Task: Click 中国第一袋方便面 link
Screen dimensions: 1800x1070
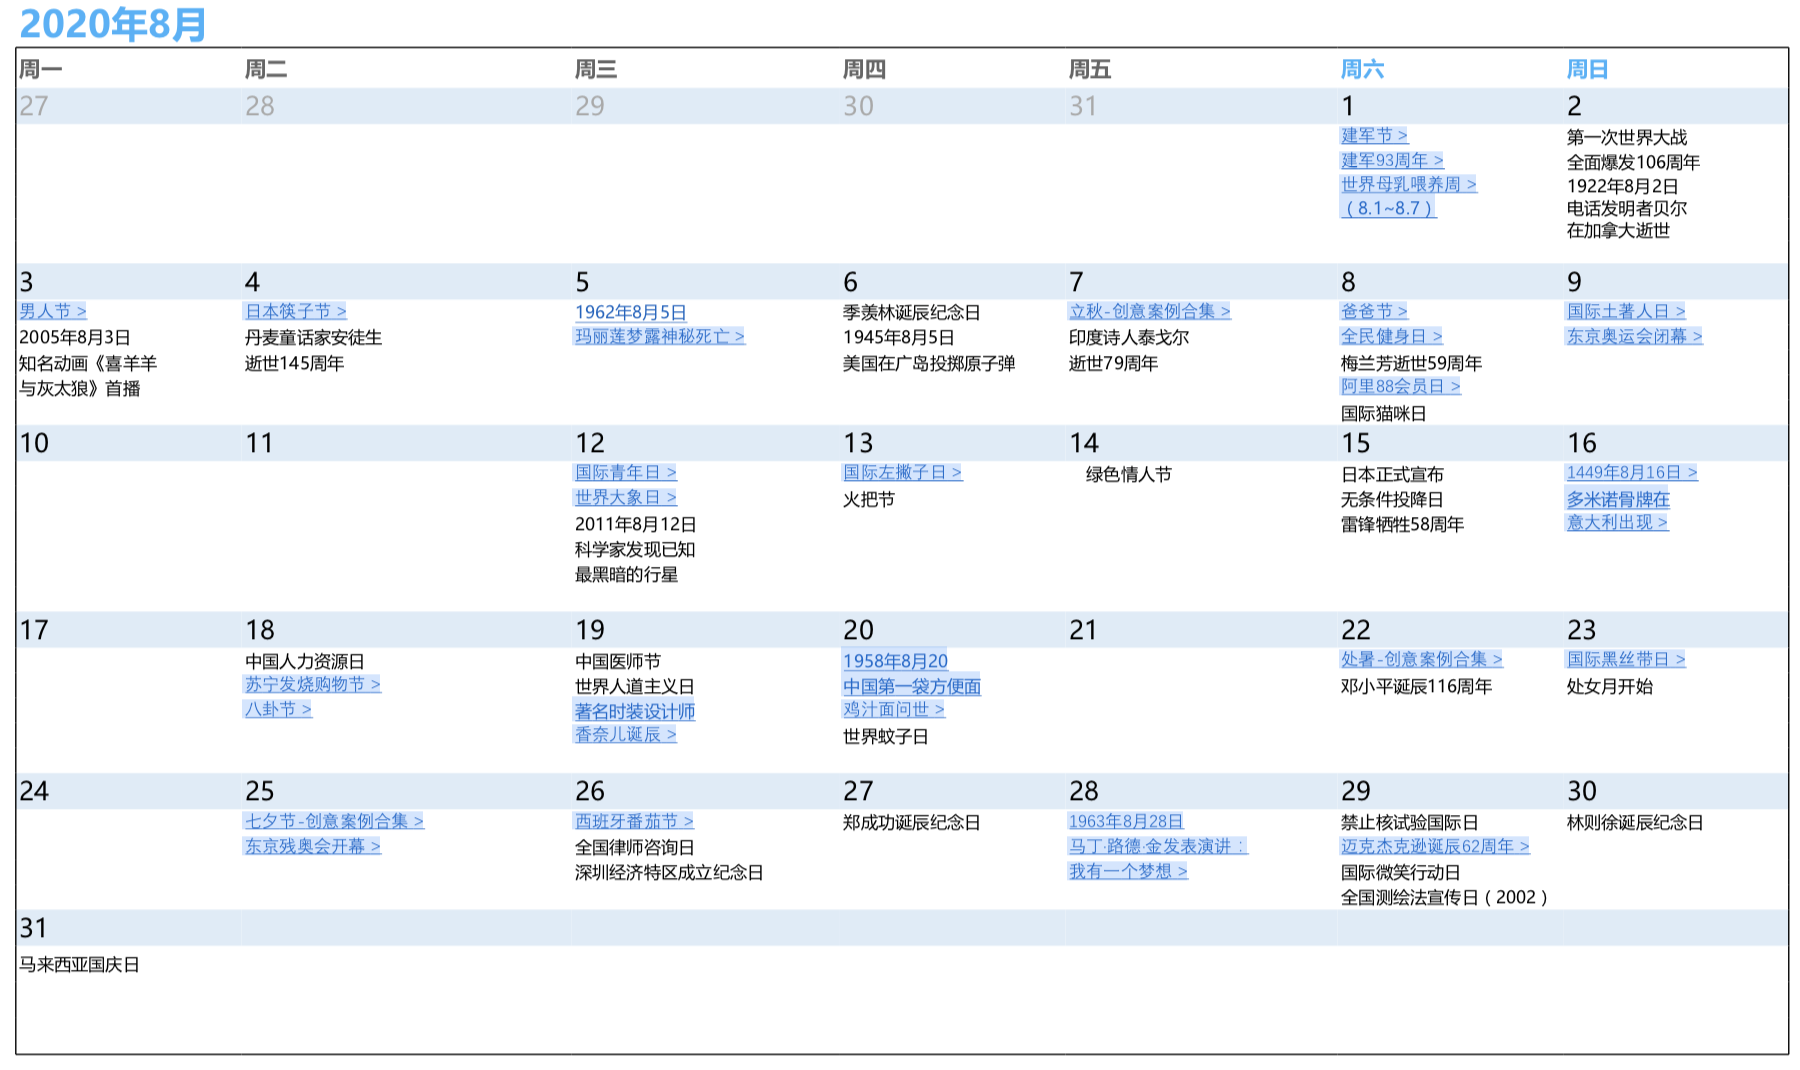Action: (x=910, y=686)
